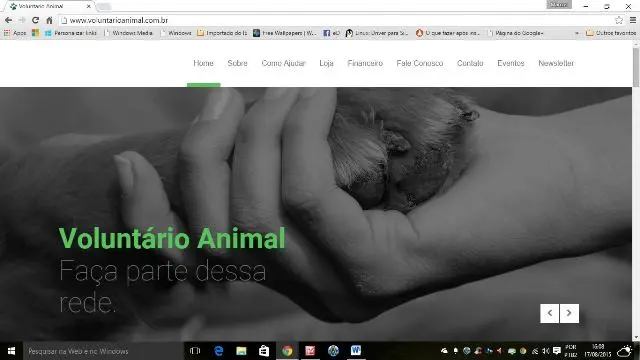Show next slide with right arrow button
The height and width of the screenshot is (360, 640).
[x=569, y=313]
